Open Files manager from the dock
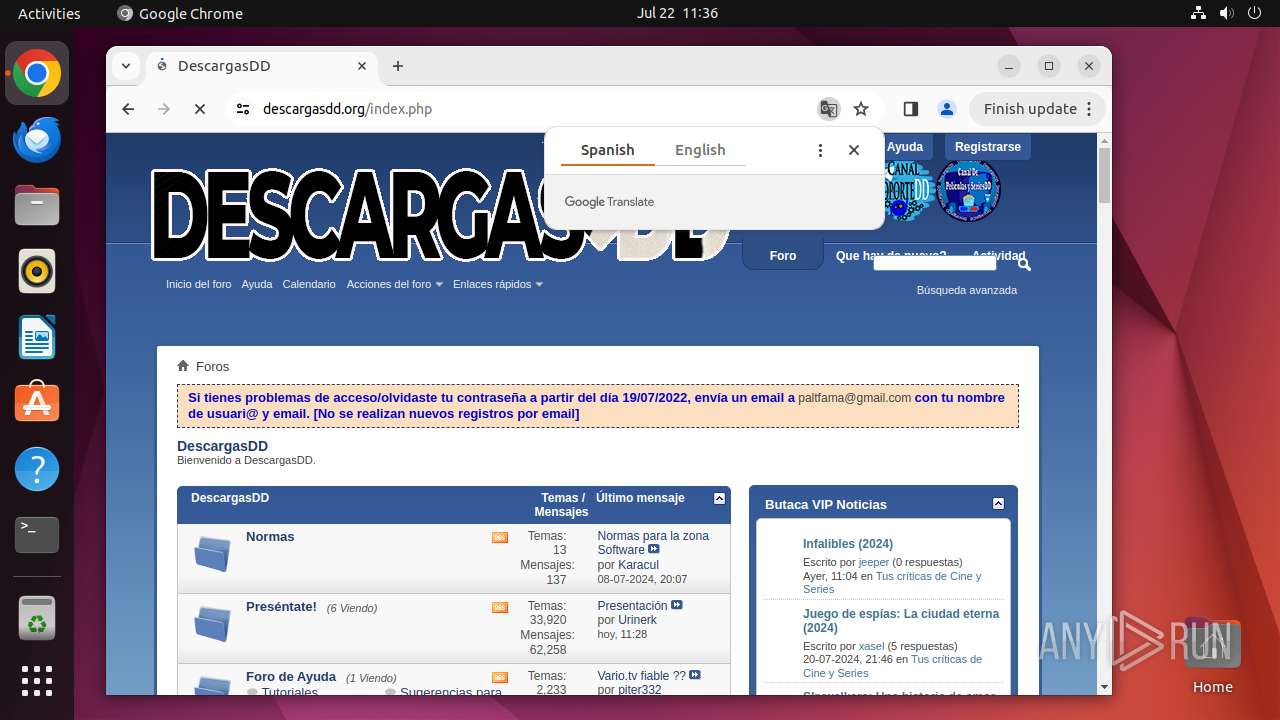Screen dimensions: 1280x720 click(x=37, y=205)
